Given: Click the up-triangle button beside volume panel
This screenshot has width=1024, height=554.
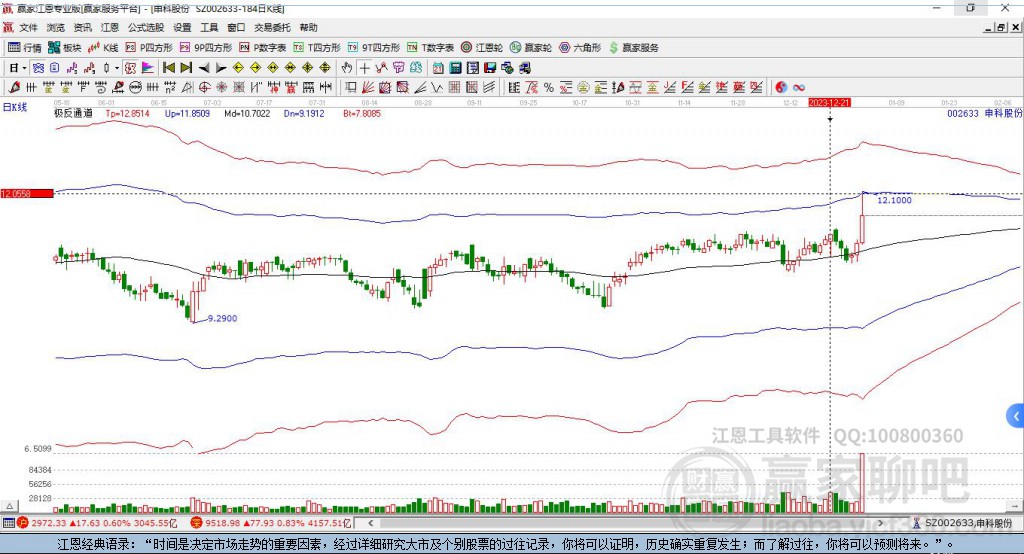Looking at the screenshot, I should (x=9, y=506).
